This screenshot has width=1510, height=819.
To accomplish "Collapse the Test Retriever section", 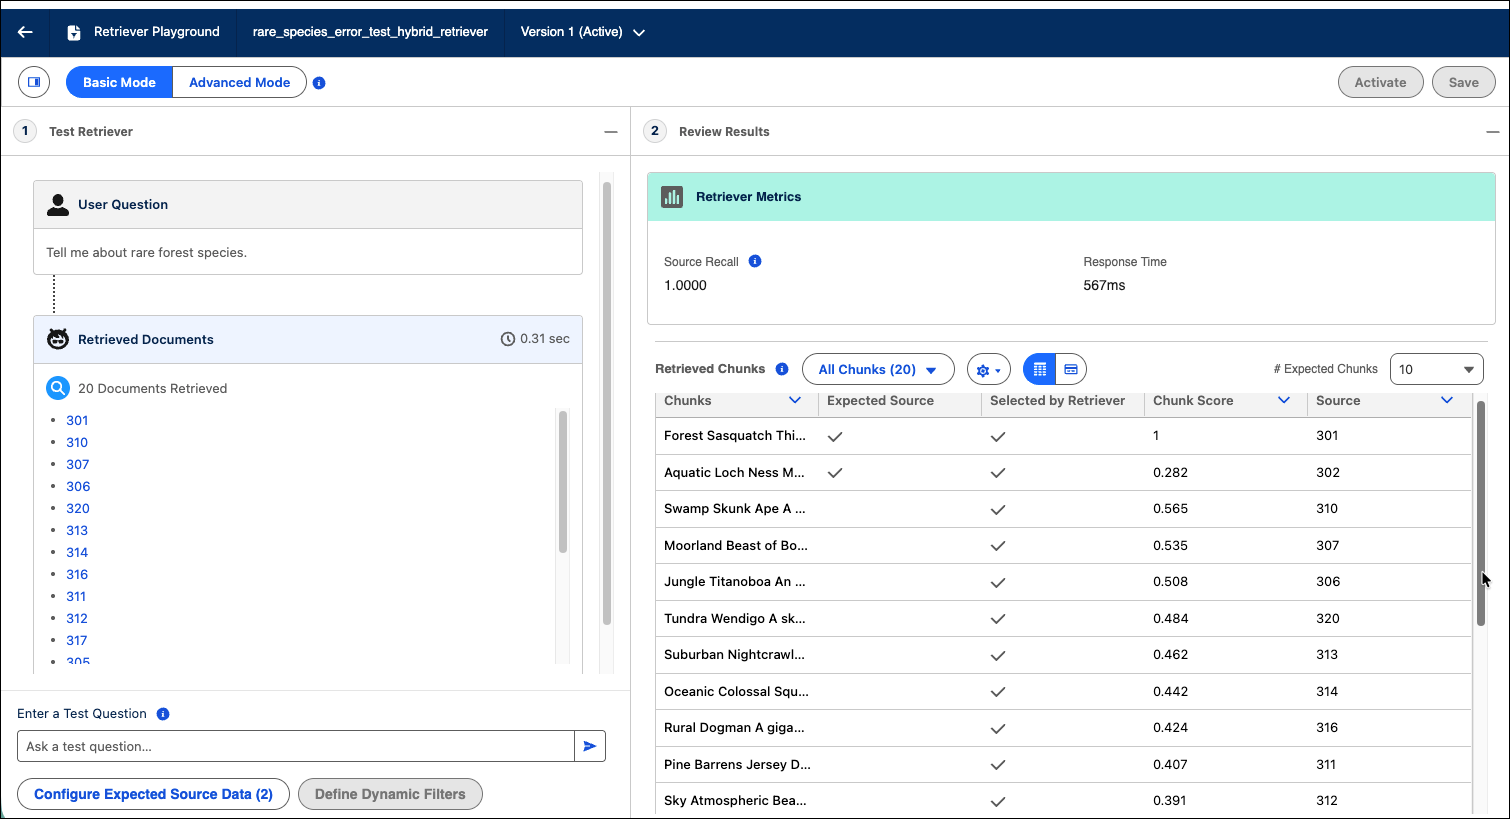I will pyautogui.click(x=611, y=132).
